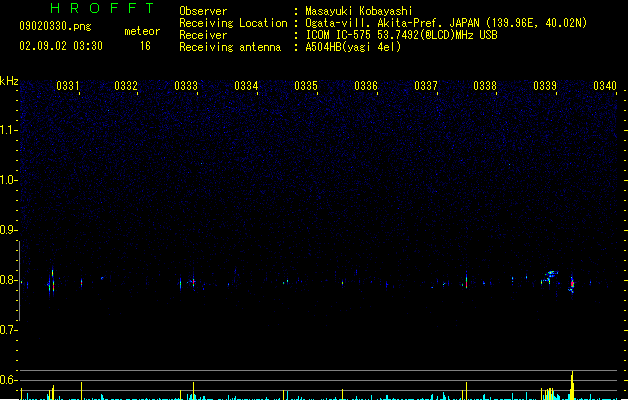629x400 pixels.
Task: Click the curved cyan meteor echo before 0339
Action: 550,276
